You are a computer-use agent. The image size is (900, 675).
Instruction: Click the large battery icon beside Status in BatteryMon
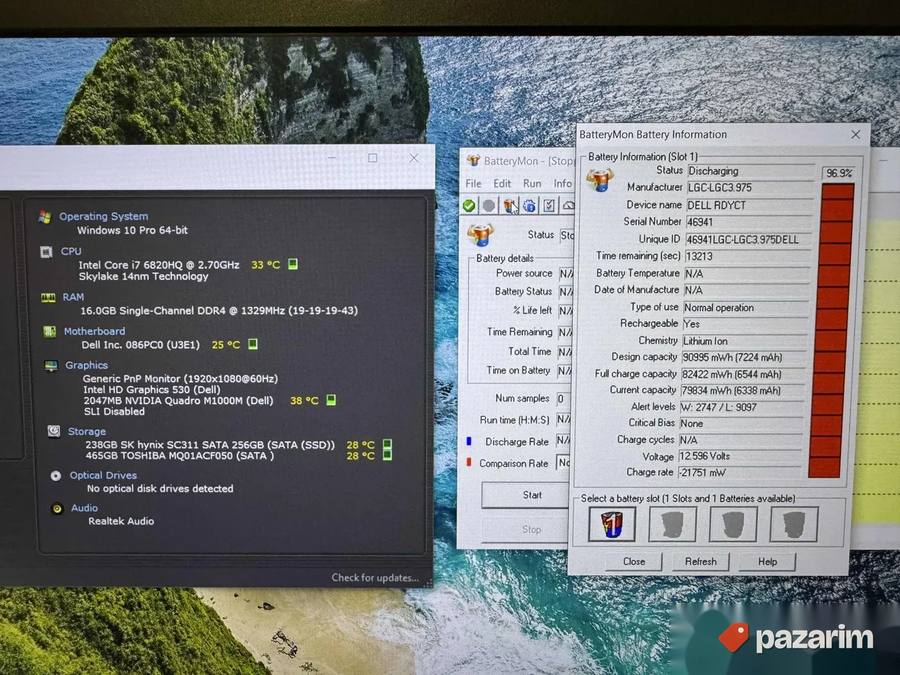click(x=480, y=235)
